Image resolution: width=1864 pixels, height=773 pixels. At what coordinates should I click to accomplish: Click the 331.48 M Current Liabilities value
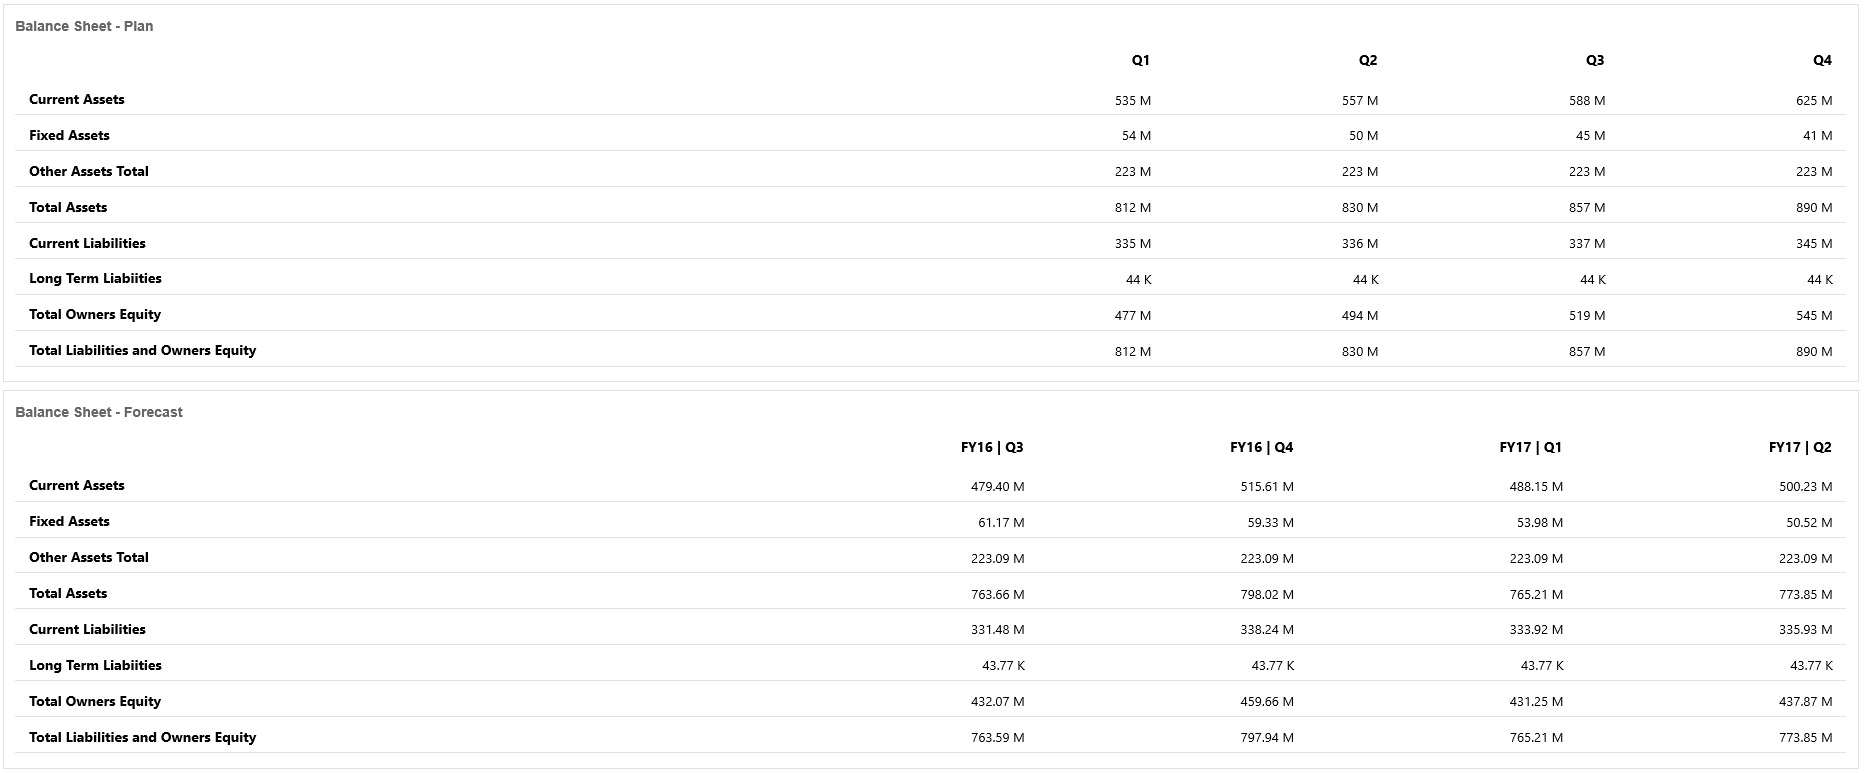tap(997, 631)
